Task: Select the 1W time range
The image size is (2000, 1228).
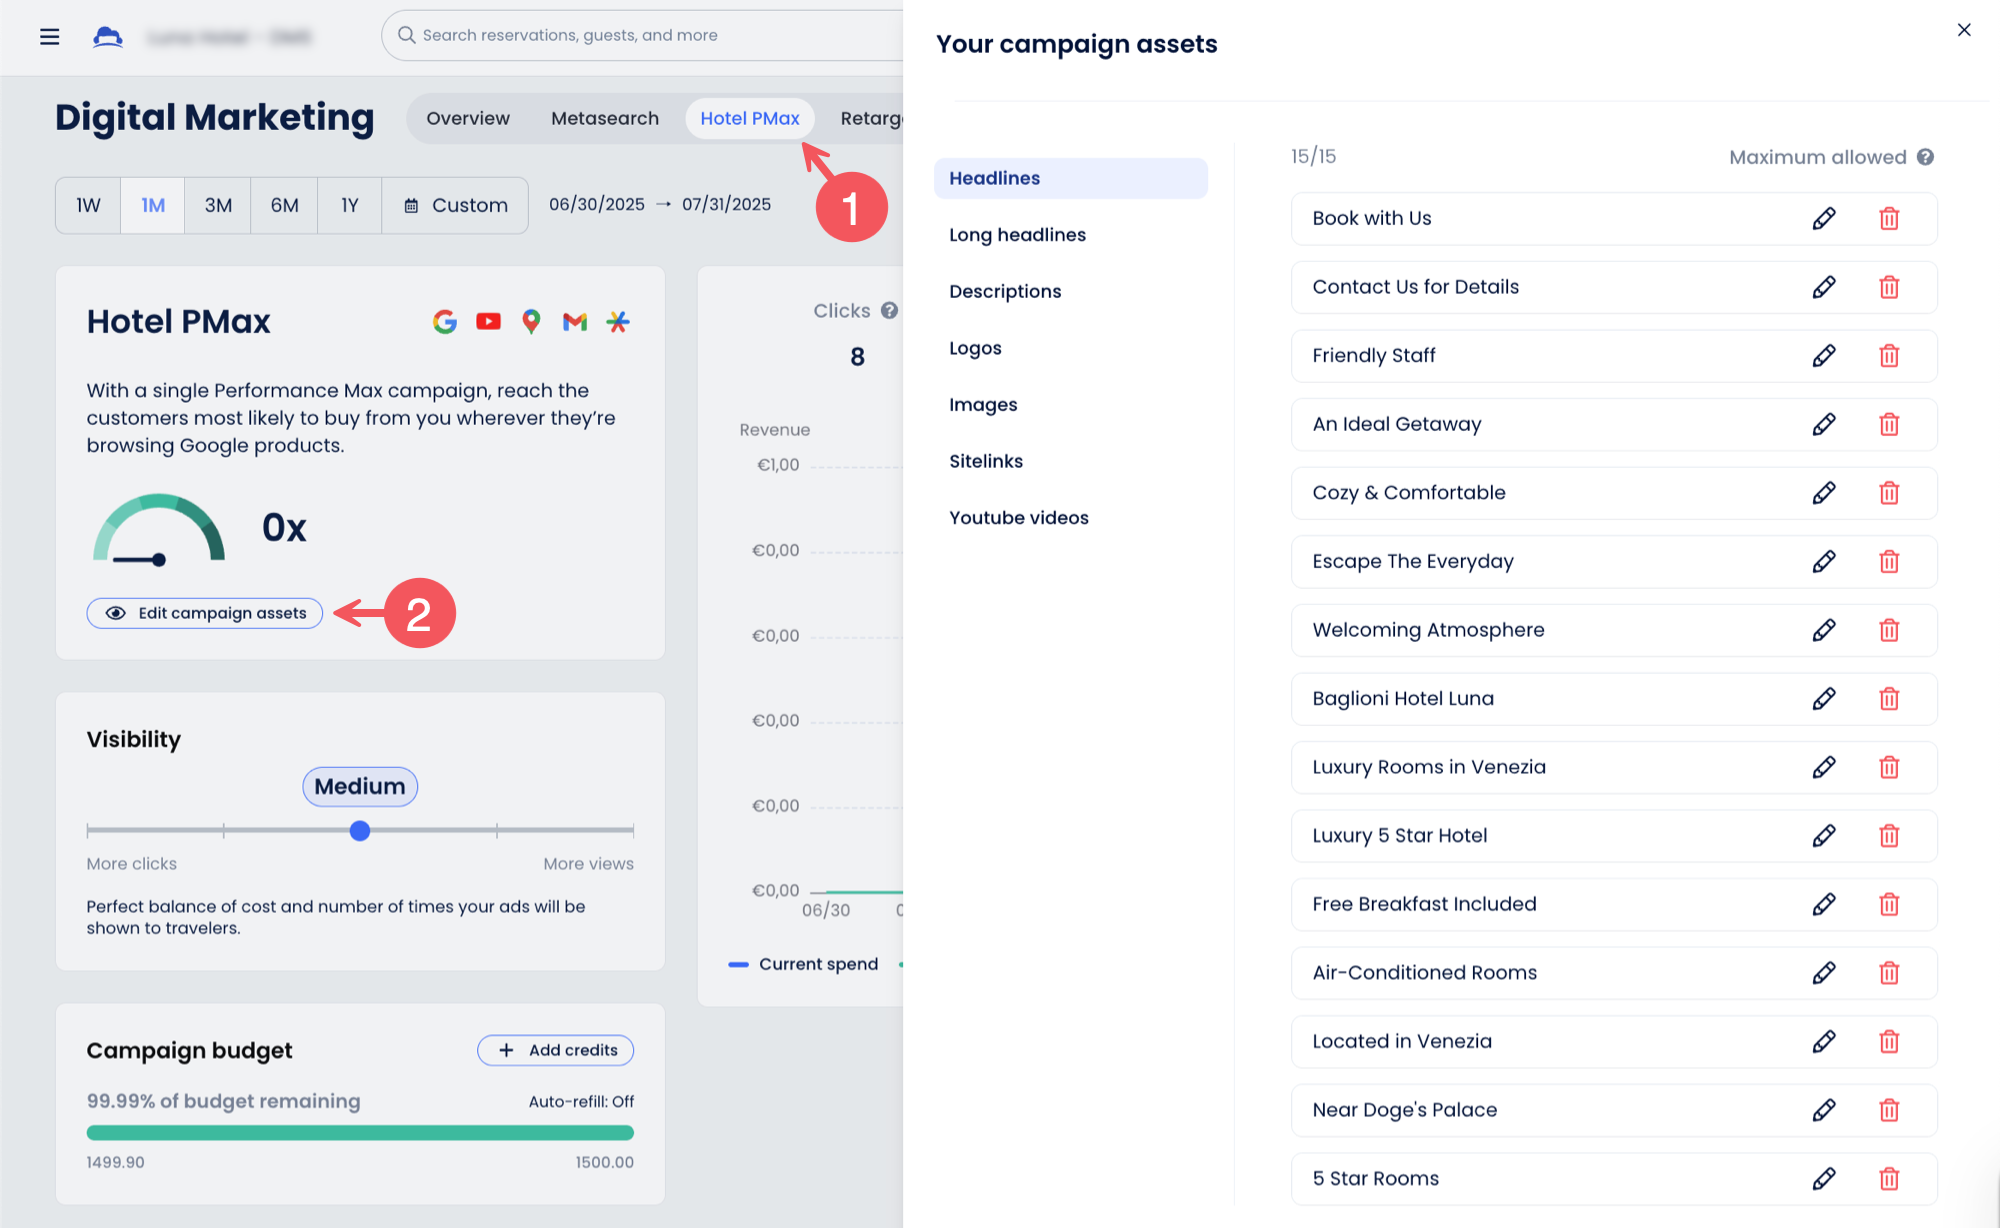Action: [x=88, y=205]
